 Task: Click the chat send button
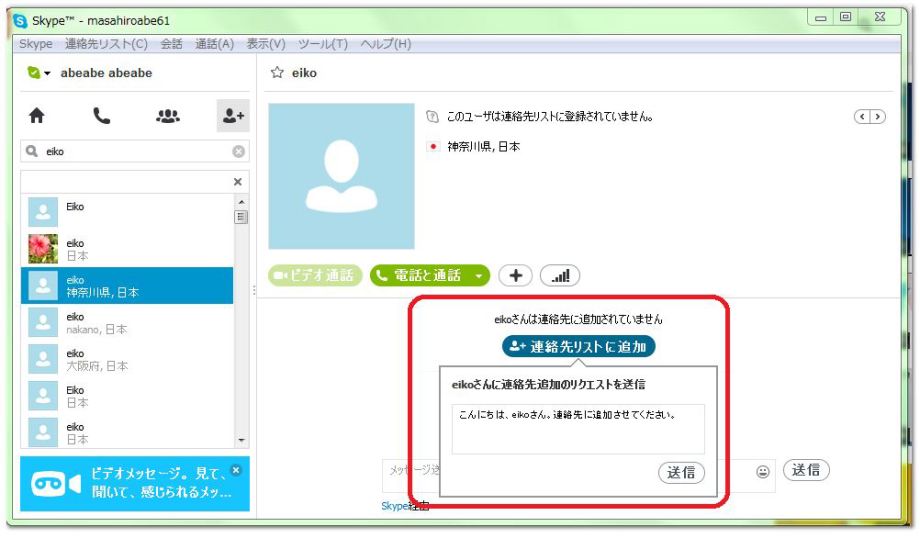point(806,470)
